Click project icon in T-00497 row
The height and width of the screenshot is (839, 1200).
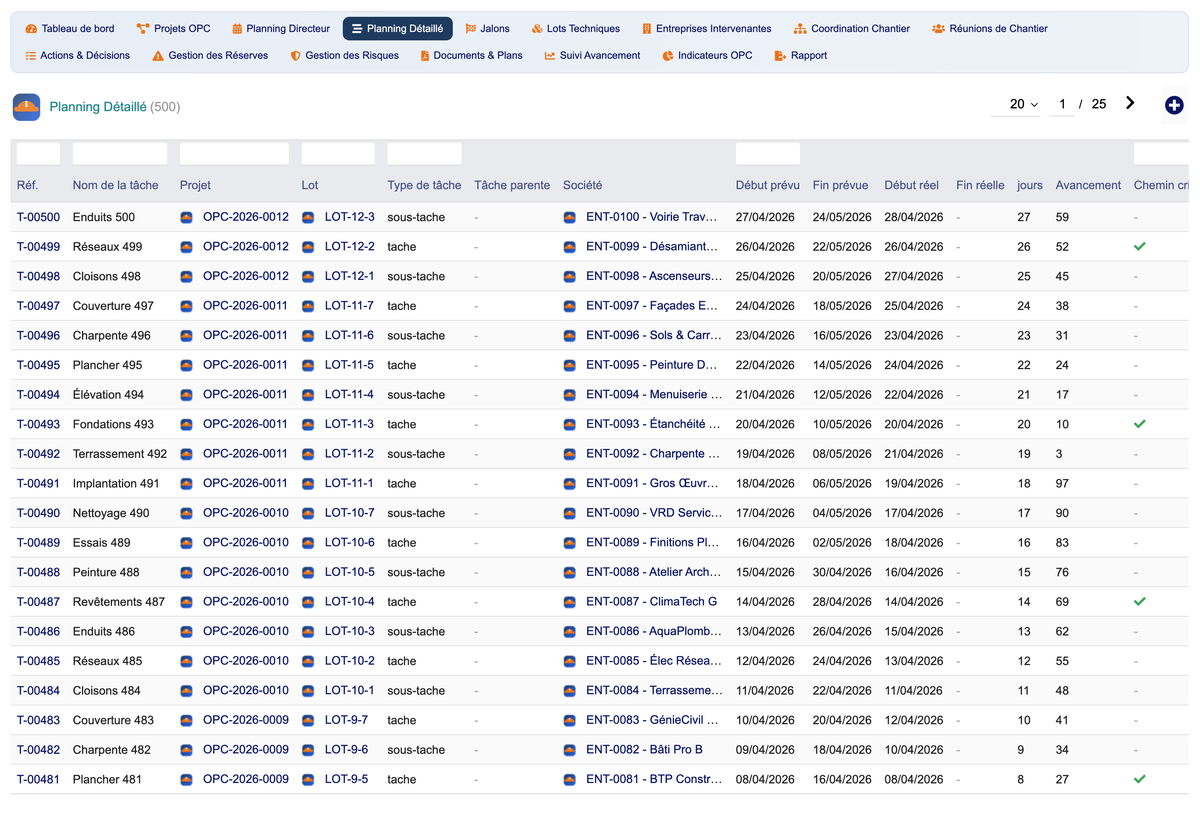pos(186,306)
